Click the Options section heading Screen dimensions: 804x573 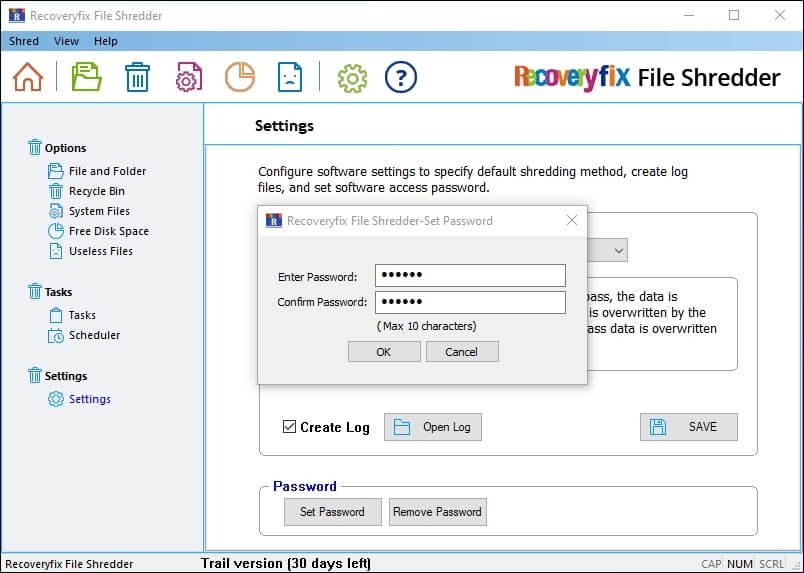pos(65,148)
